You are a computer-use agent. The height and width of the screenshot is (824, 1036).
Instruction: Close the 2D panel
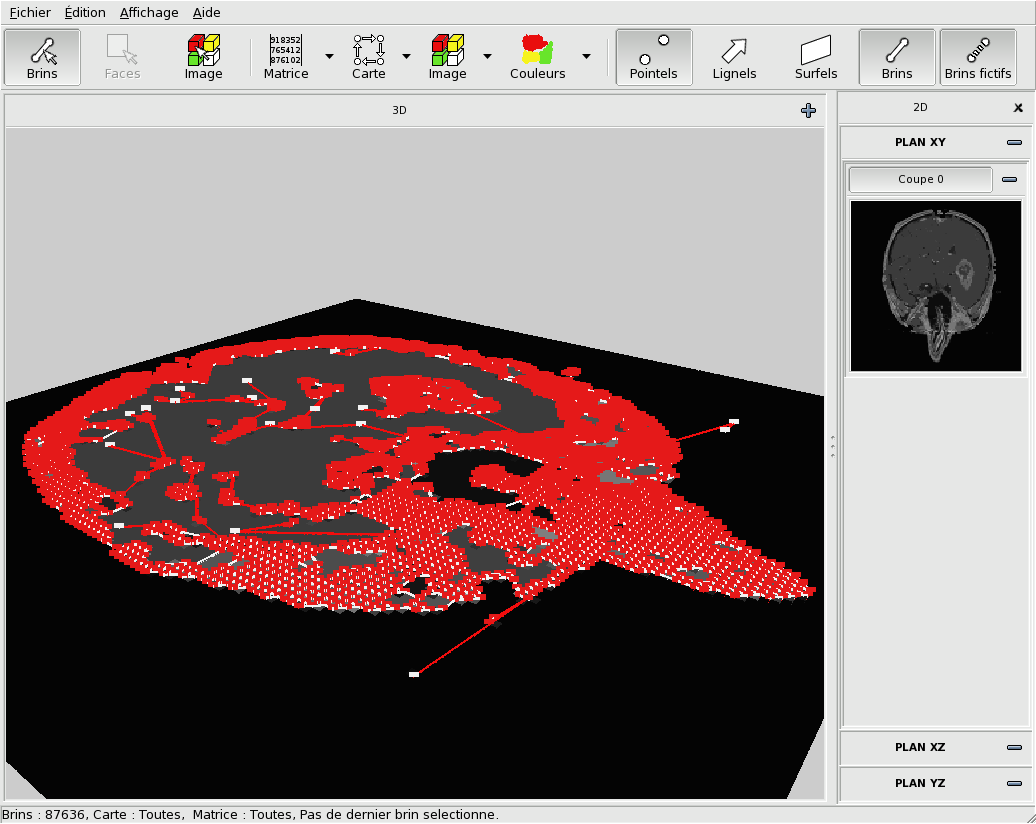pyautogui.click(x=1018, y=108)
